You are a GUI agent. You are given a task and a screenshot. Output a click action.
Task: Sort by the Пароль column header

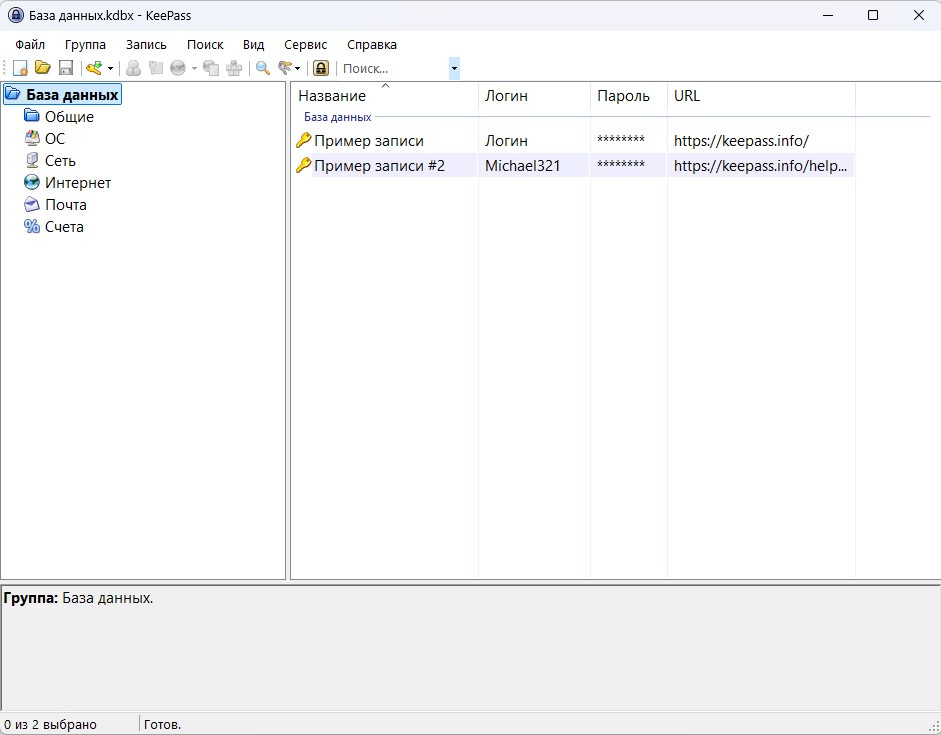click(x=629, y=96)
